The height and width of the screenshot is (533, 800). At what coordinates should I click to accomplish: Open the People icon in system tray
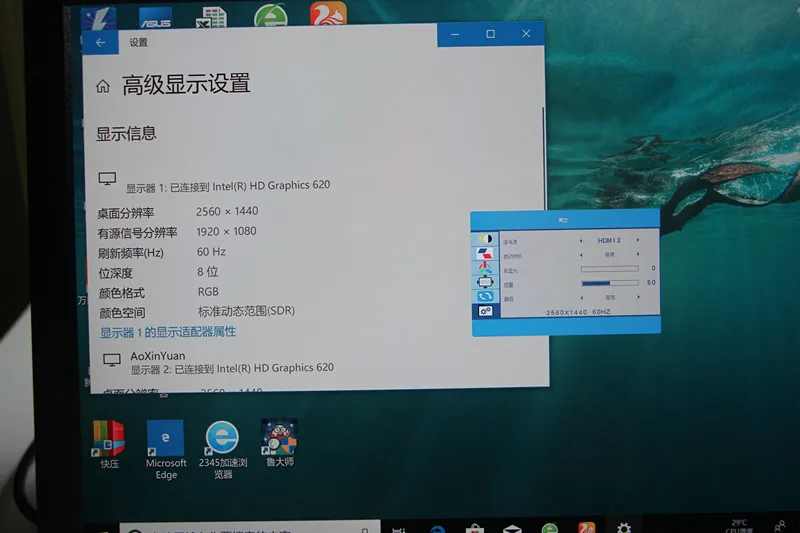point(780,526)
